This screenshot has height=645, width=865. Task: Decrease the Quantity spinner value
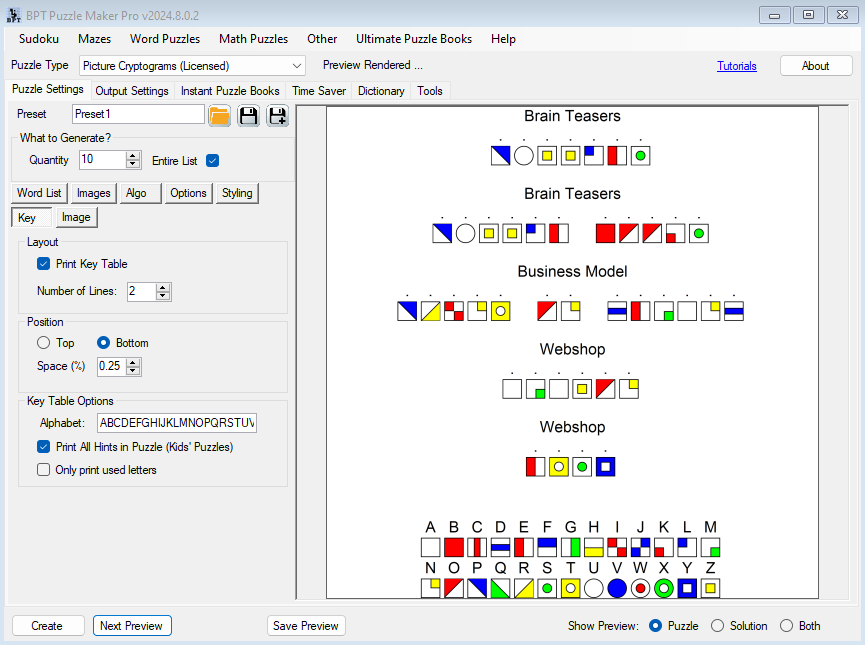coord(134,164)
